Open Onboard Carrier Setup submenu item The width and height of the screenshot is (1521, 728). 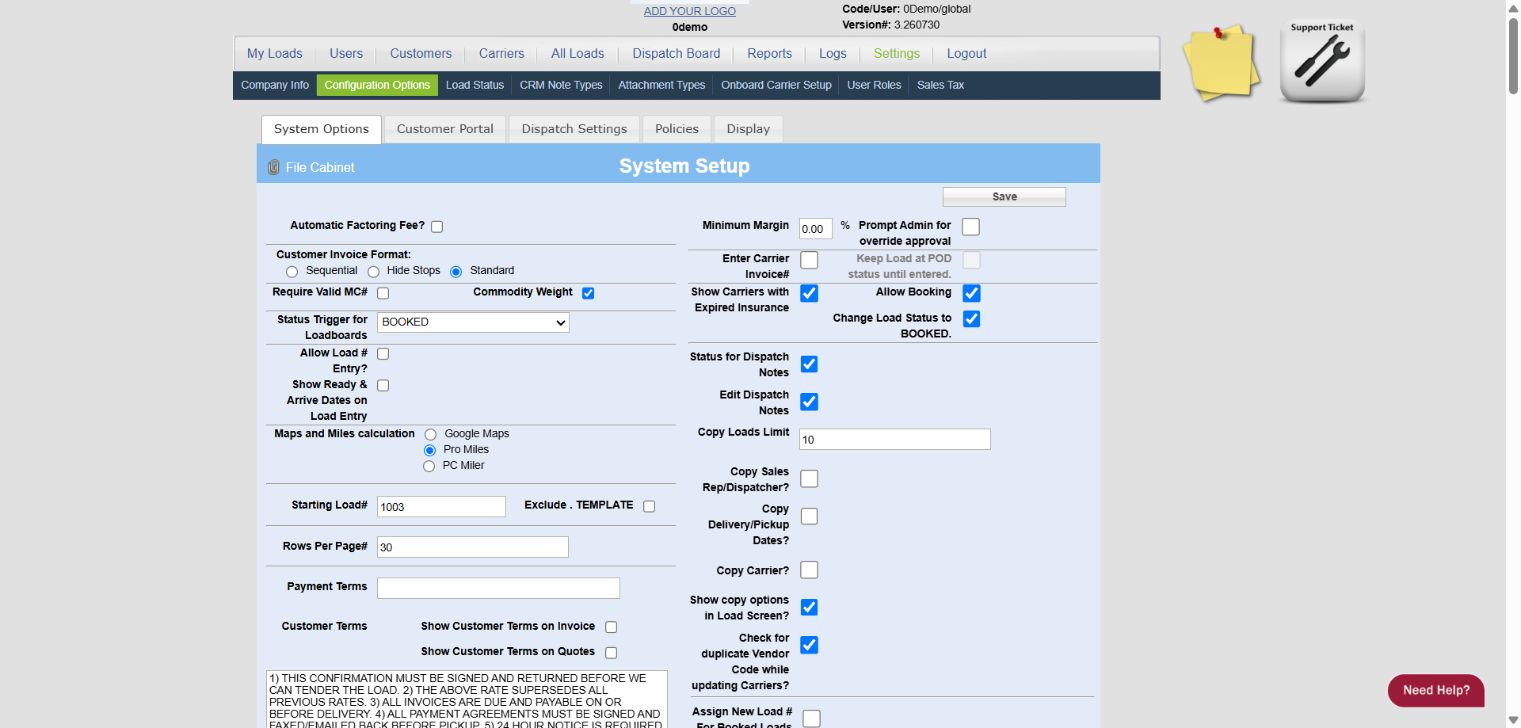[776, 85]
